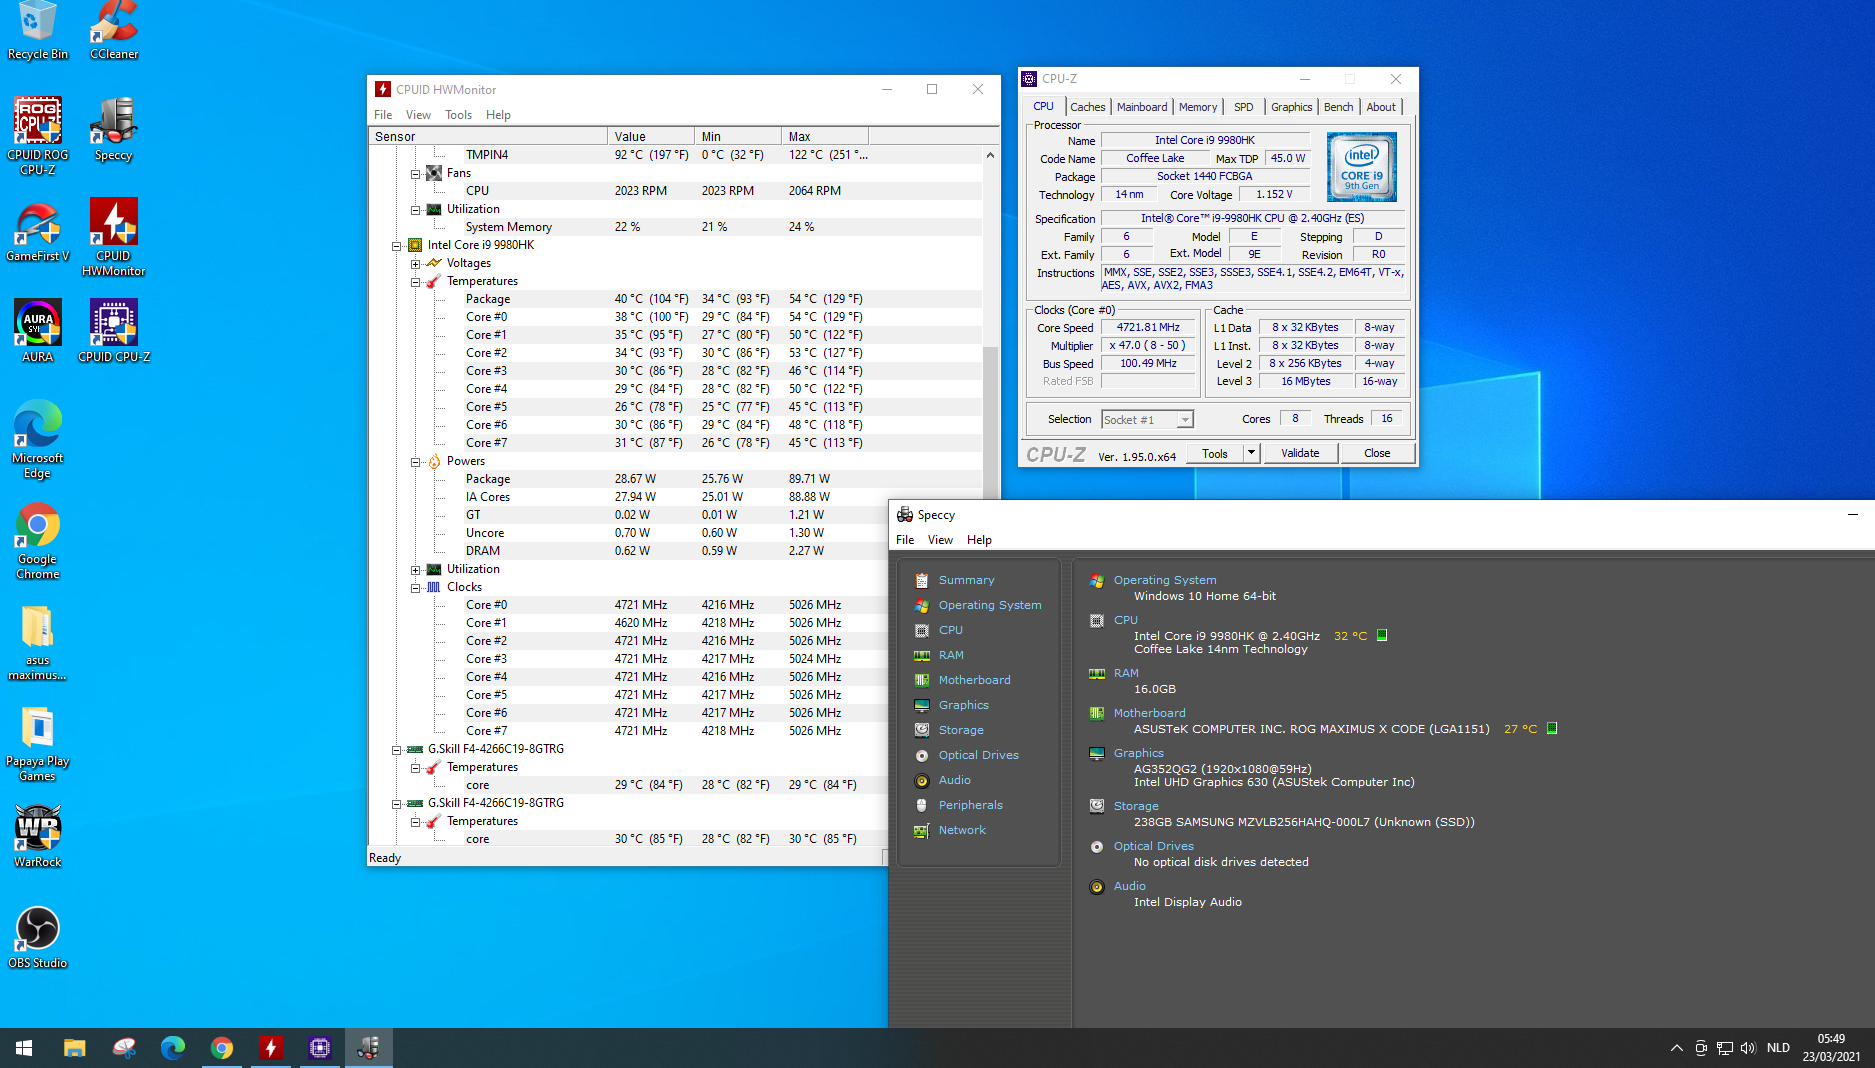This screenshot has width=1875, height=1068.
Task: Collapse the first G.Skill F4-4266C19-8GTRG node
Action: point(397,750)
